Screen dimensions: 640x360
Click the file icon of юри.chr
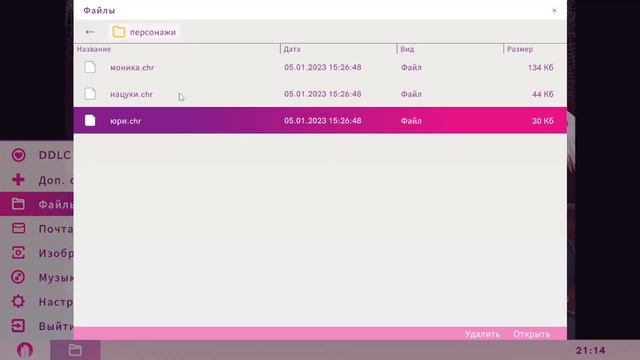click(90, 120)
